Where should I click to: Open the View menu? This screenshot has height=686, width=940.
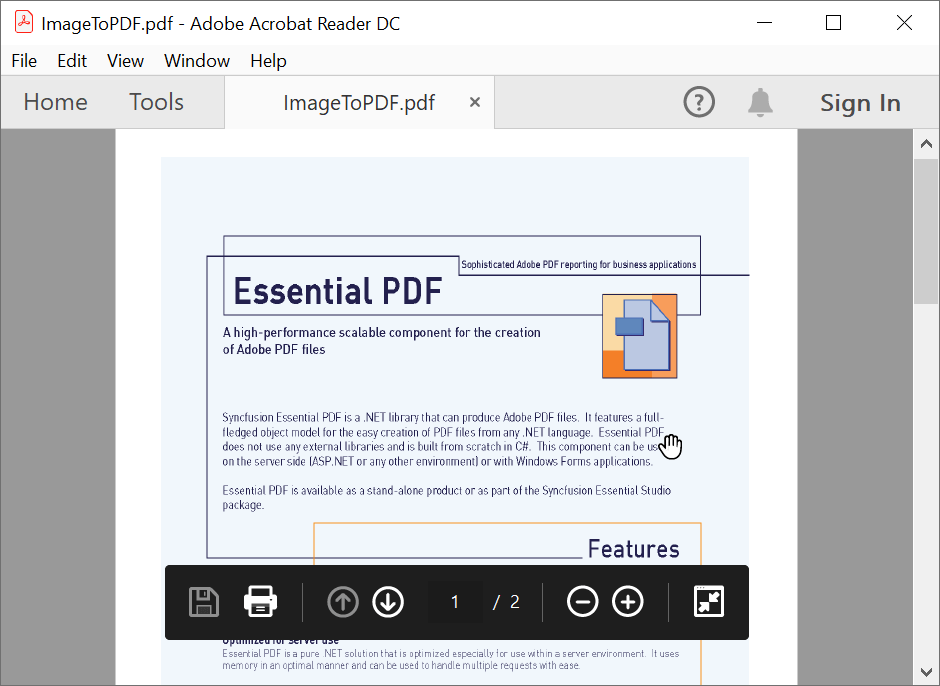click(x=125, y=61)
